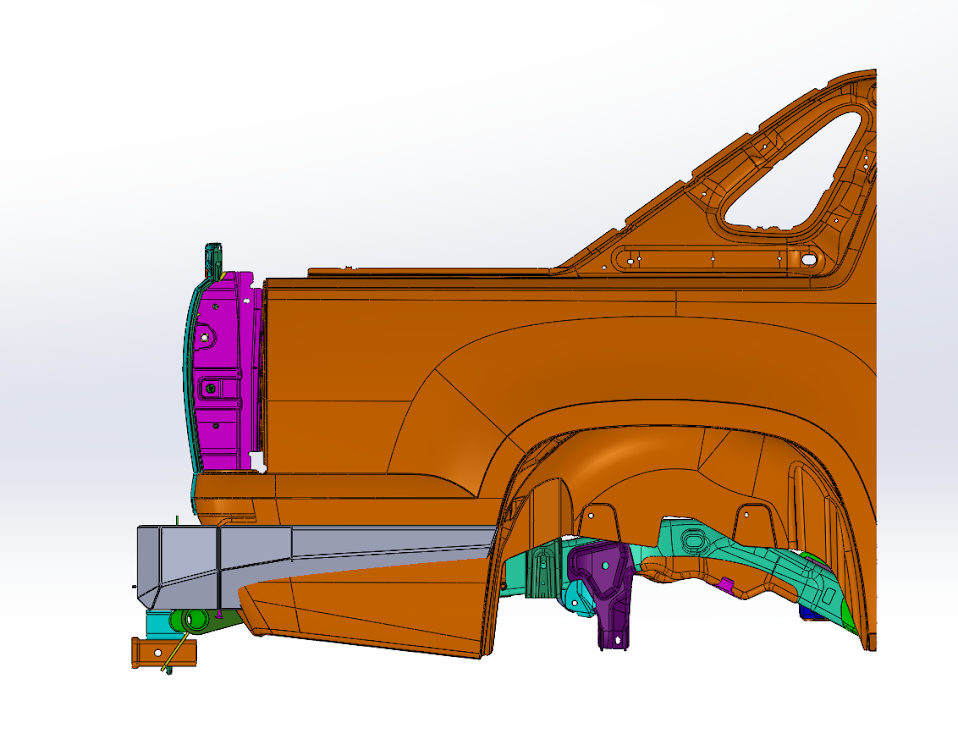Viewport: 958px width, 740px height.
Task: Select the elongated slot below quarter window
Action: pos(700,258)
